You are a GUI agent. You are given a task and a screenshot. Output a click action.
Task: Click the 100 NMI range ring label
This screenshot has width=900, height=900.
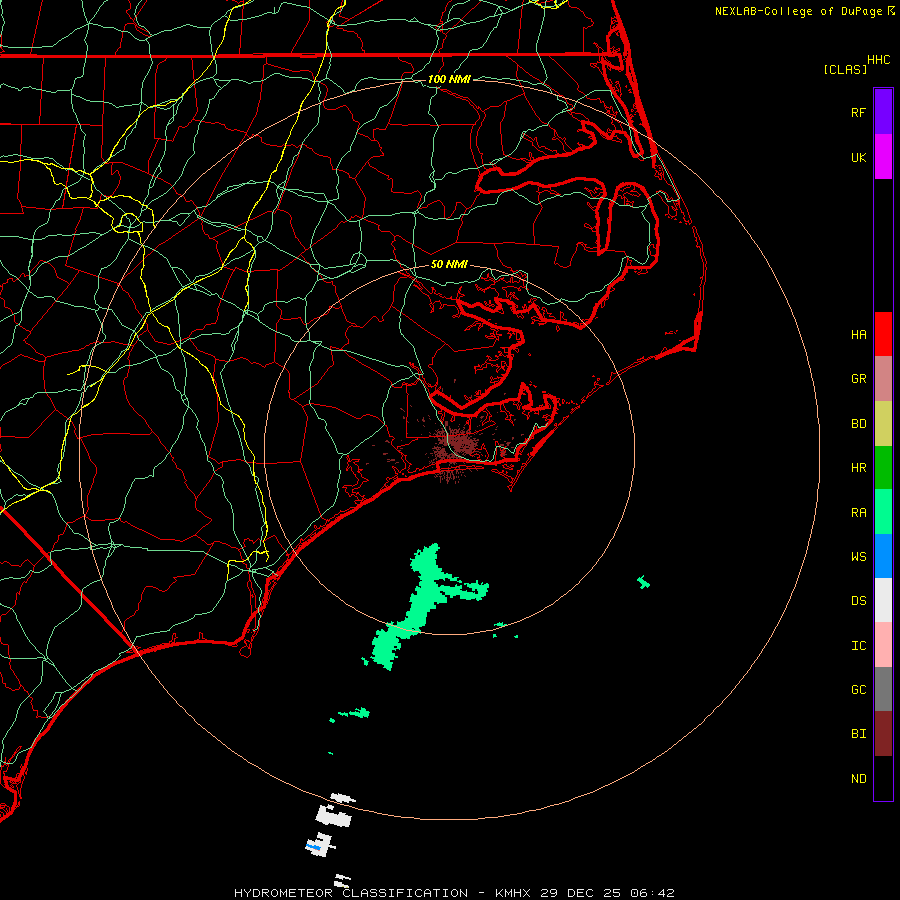[x=449, y=79]
